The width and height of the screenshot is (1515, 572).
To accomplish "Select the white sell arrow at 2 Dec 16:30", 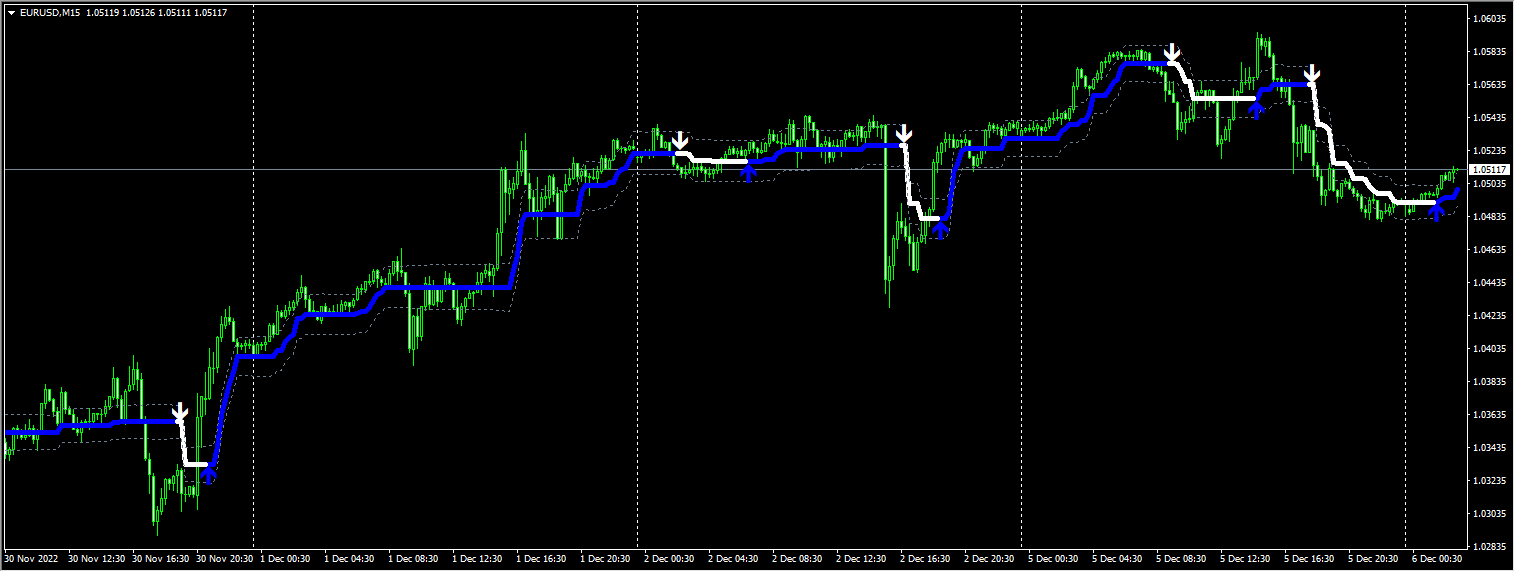I will (x=904, y=134).
